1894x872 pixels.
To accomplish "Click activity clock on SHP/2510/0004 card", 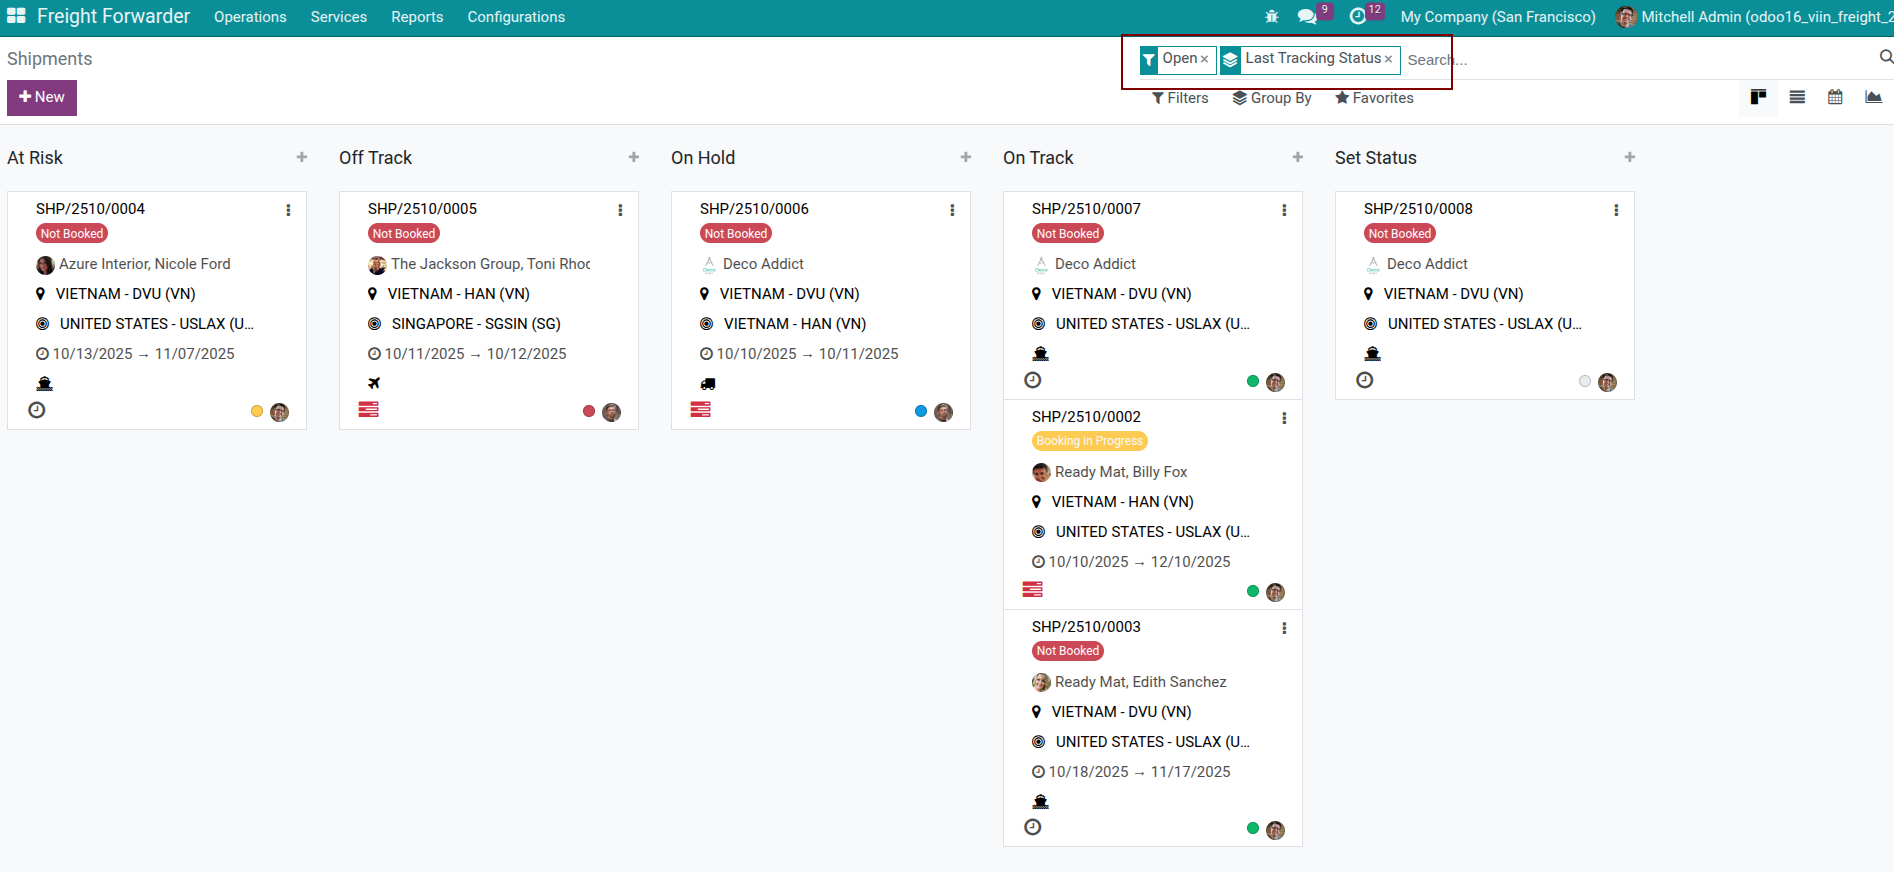I will (x=37, y=410).
